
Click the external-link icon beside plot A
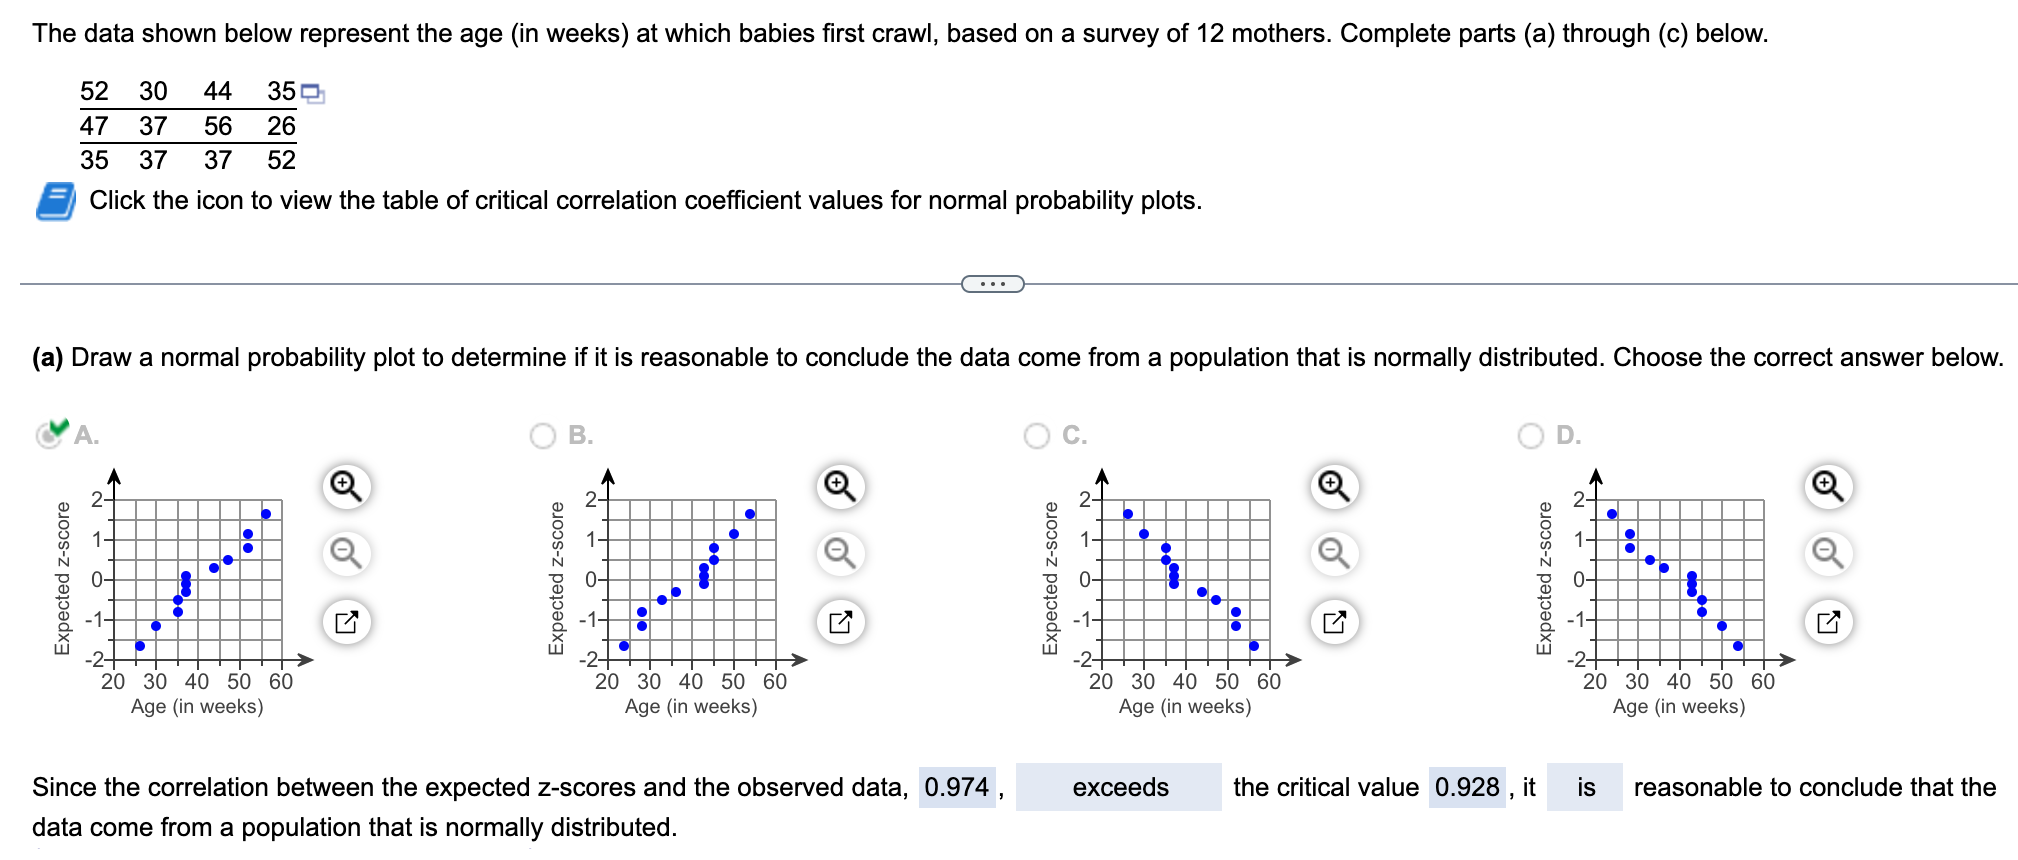tap(345, 621)
